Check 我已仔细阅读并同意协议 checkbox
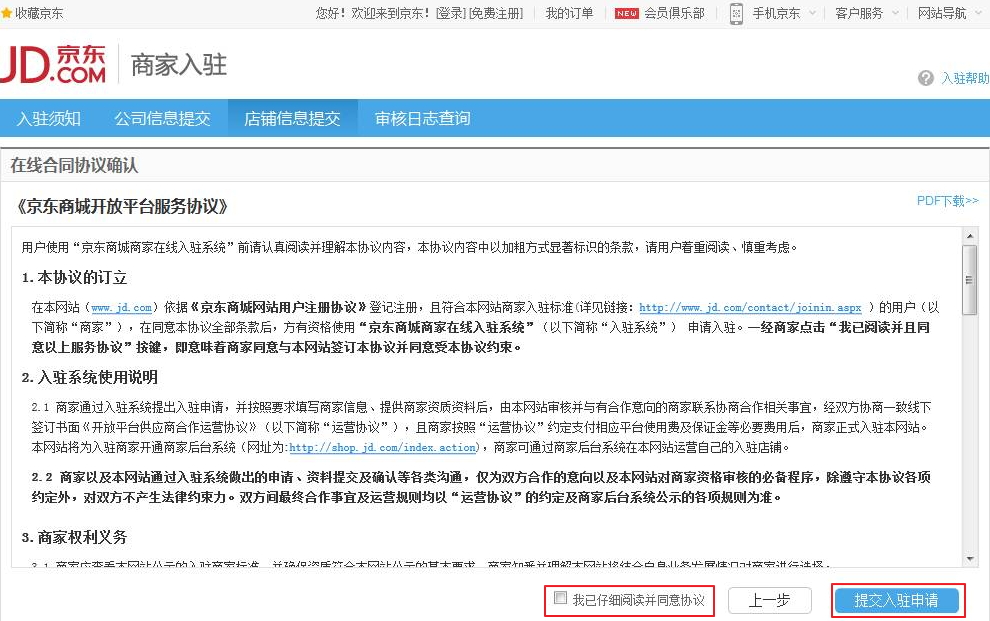 [560, 598]
